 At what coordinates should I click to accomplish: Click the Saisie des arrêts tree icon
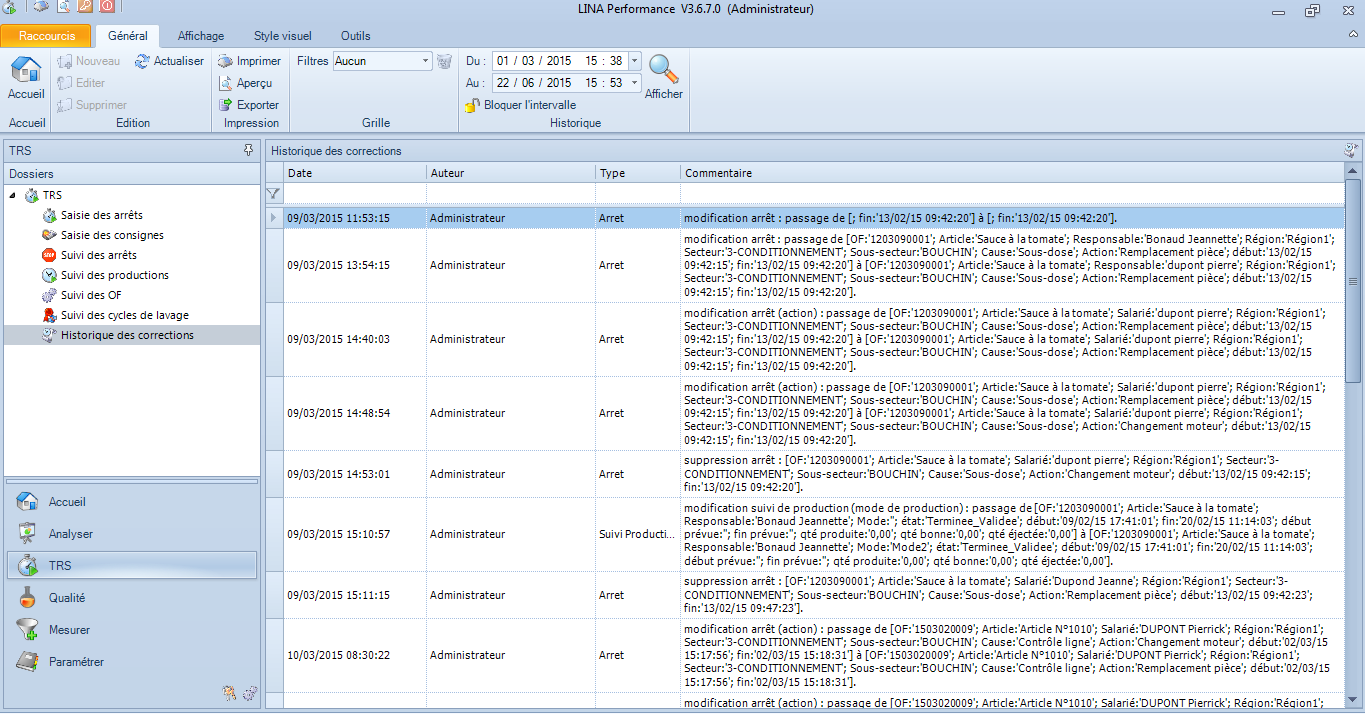pyautogui.click(x=50, y=215)
